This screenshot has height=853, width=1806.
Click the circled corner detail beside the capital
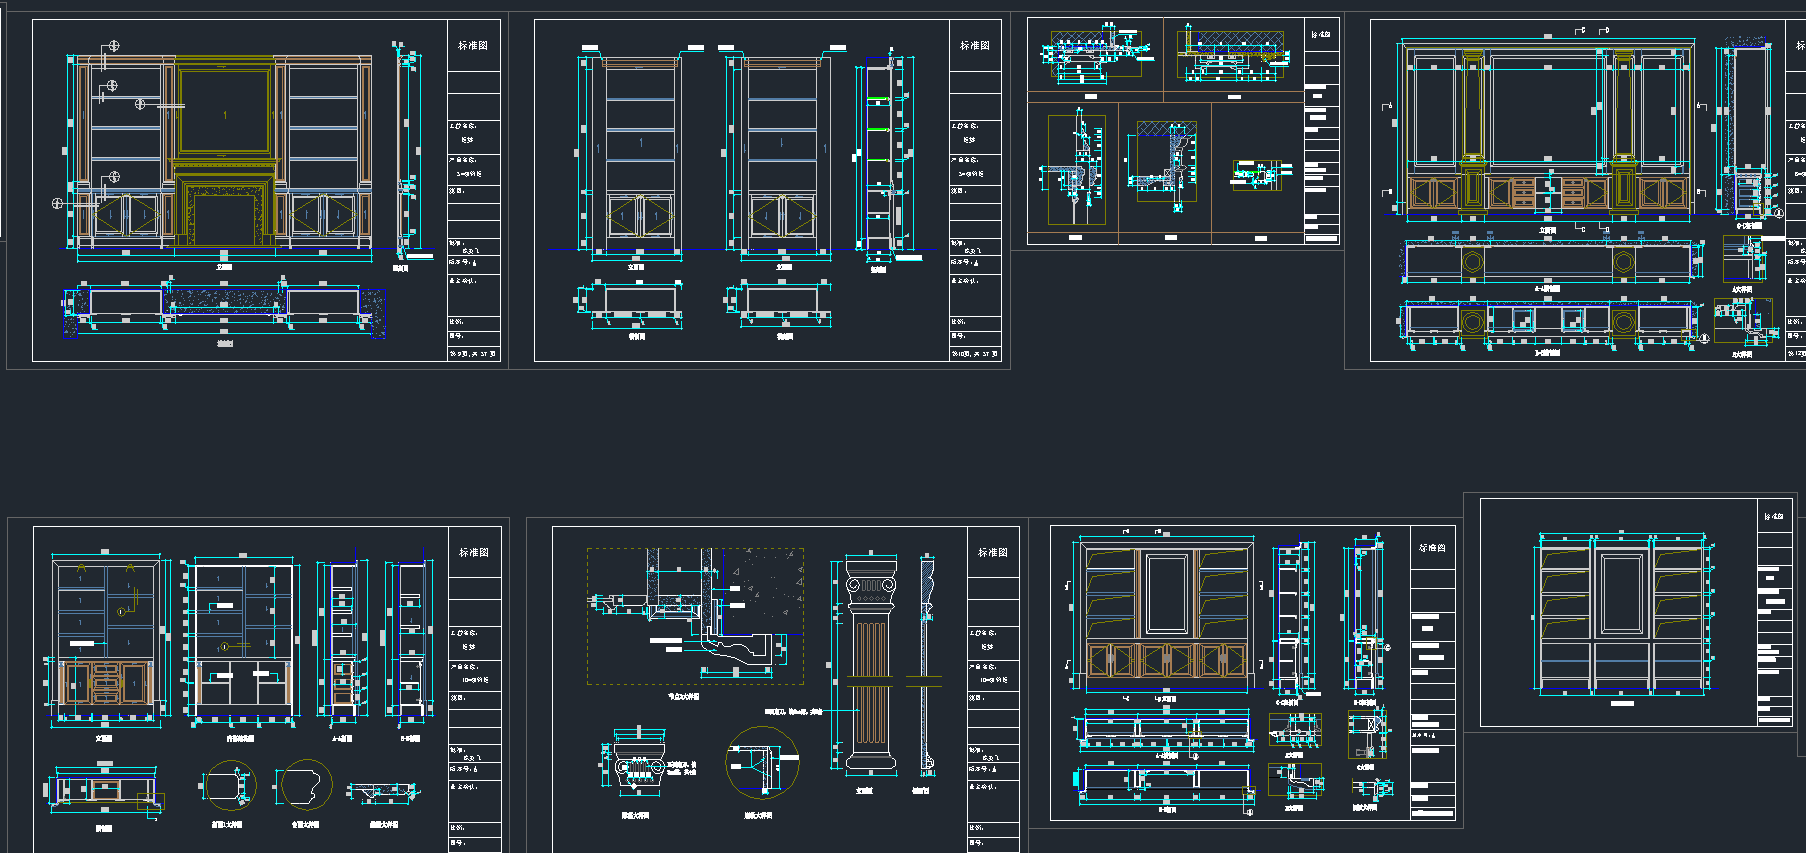pos(762,763)
